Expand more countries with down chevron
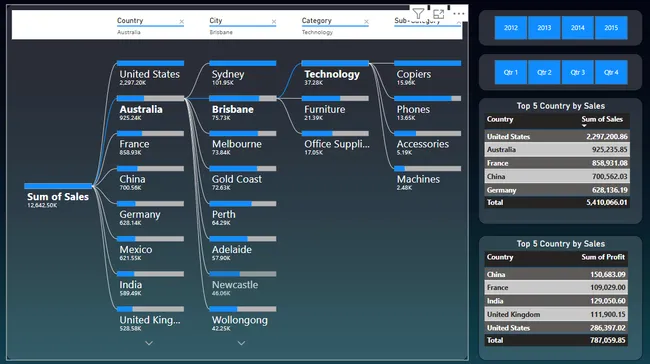The width and height of the screenshot is (650, 364). coord(149,343)
